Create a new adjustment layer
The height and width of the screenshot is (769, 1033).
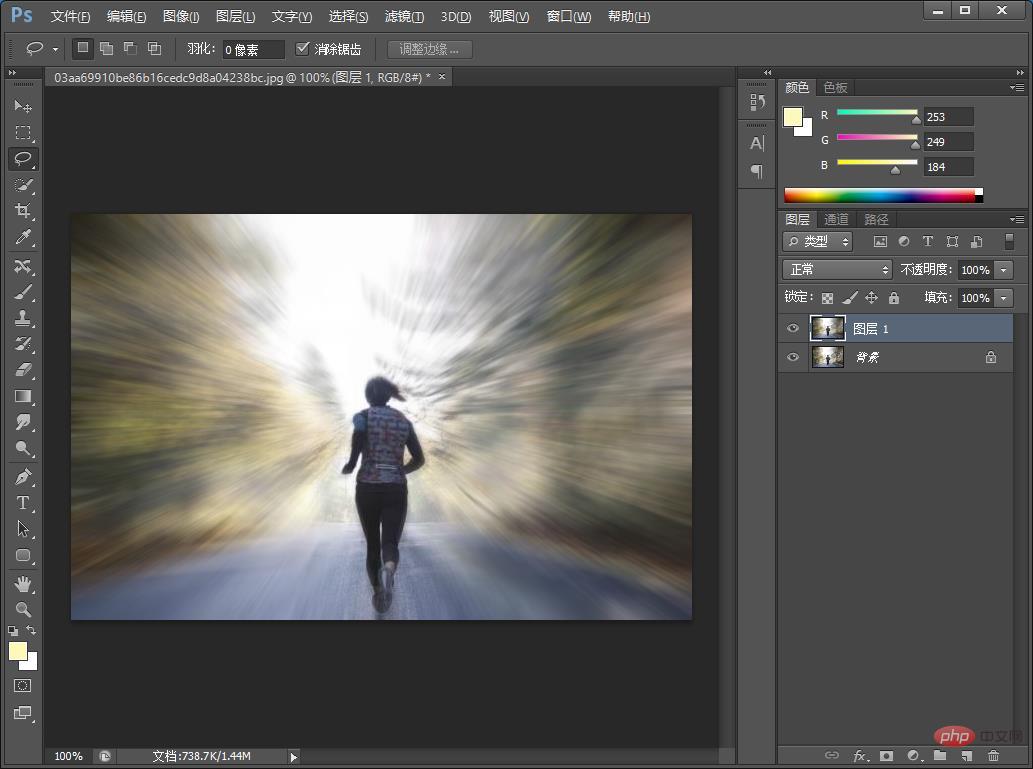coord(913,755)
